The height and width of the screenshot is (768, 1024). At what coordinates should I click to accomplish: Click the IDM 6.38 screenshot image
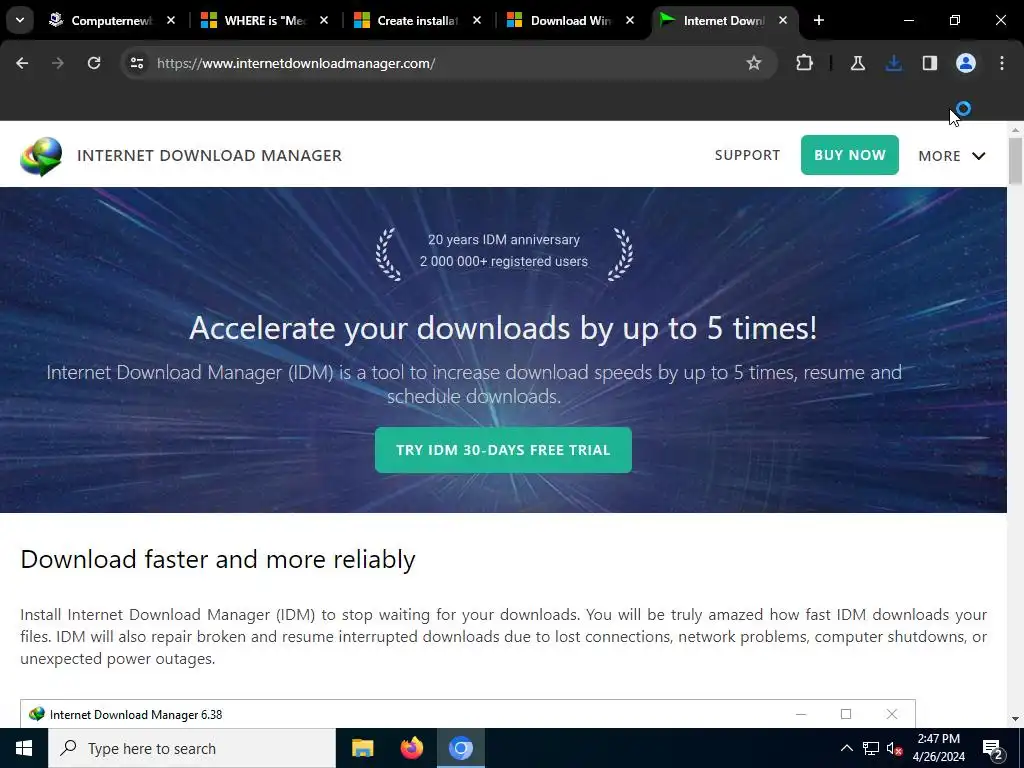(468, 714)
